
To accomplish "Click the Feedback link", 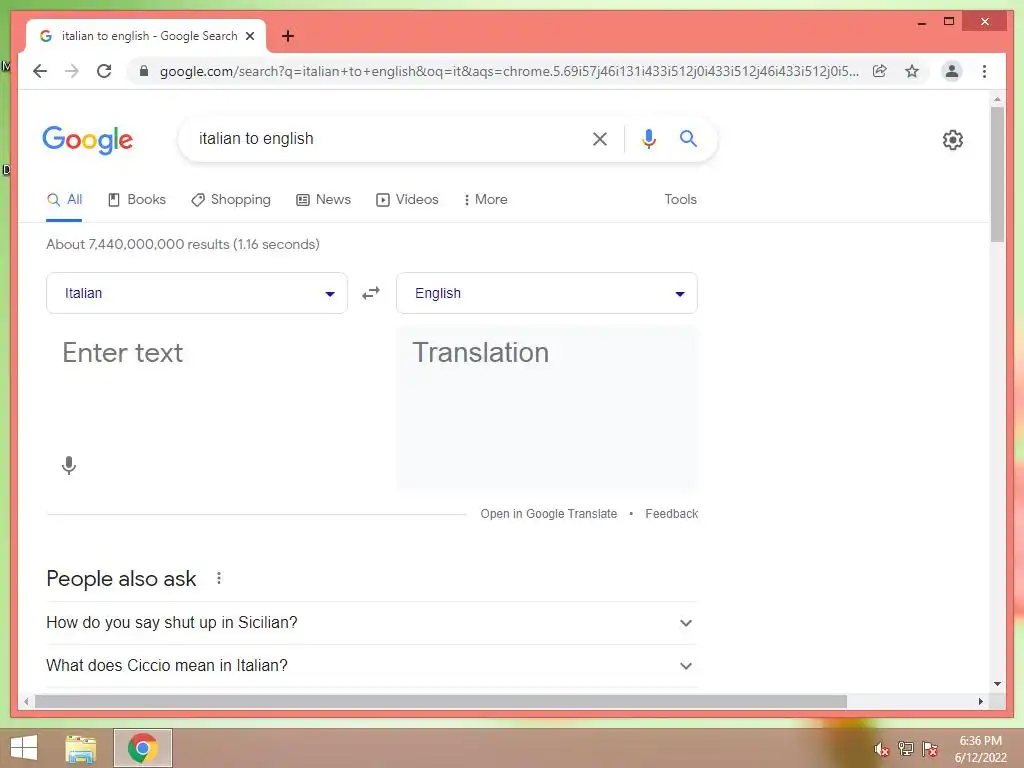I will [x=671, y=514].
